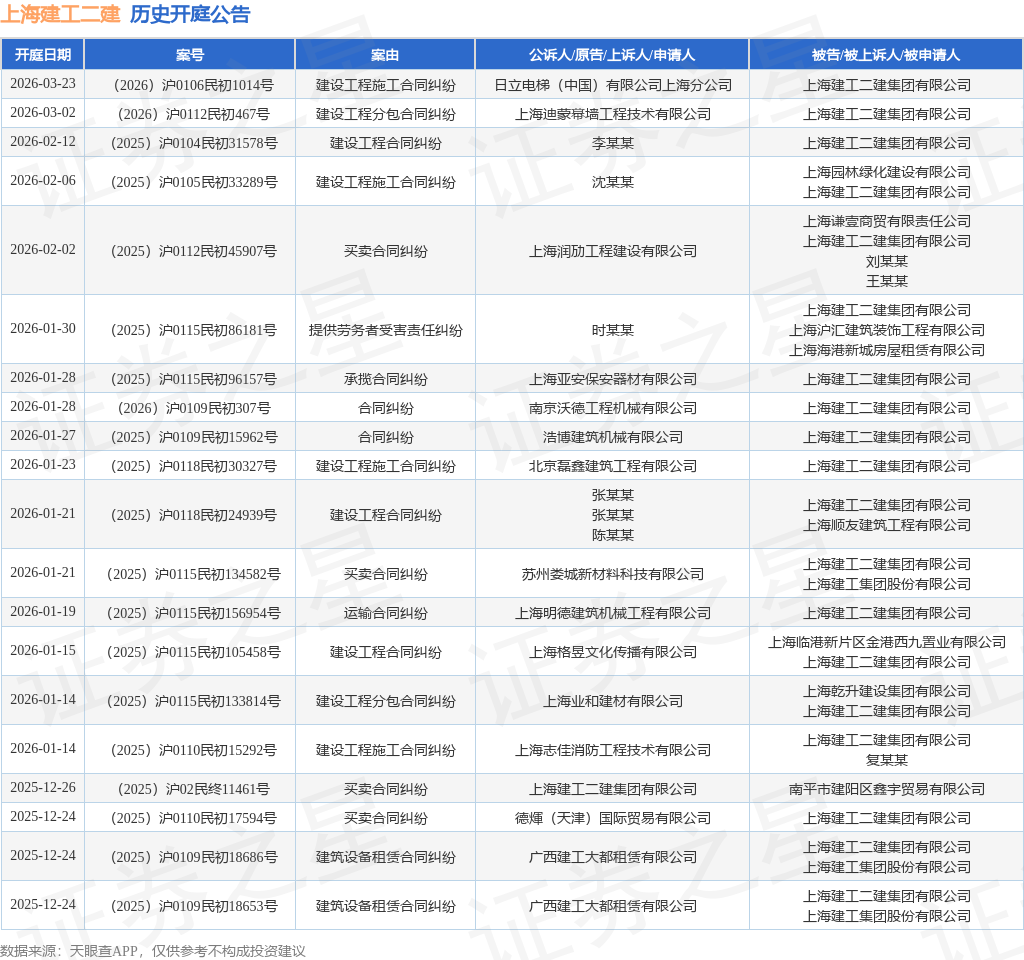Click plaintiff 上海志佳消防工程技术有限公司
The height and width of the screenshot is (960, 1024).
coord(613,750)
